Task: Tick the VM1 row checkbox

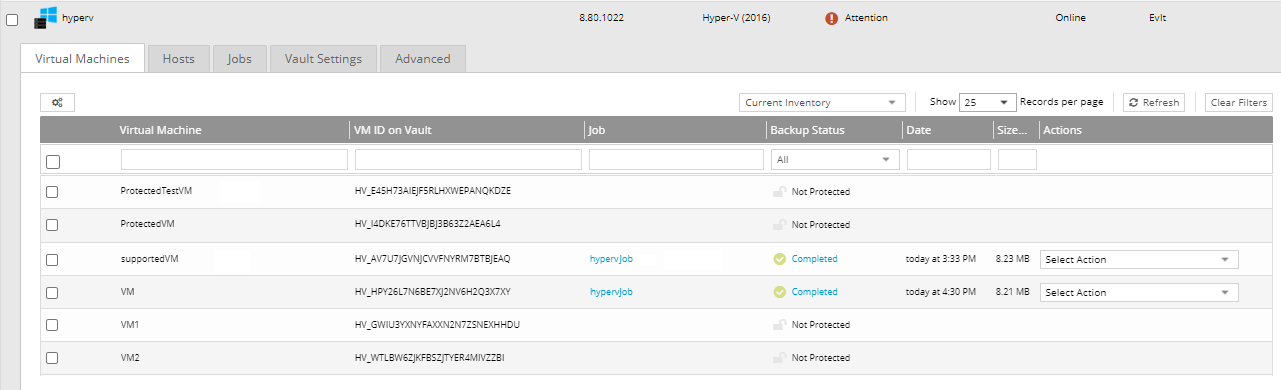Action: click(x=52, y=326)
